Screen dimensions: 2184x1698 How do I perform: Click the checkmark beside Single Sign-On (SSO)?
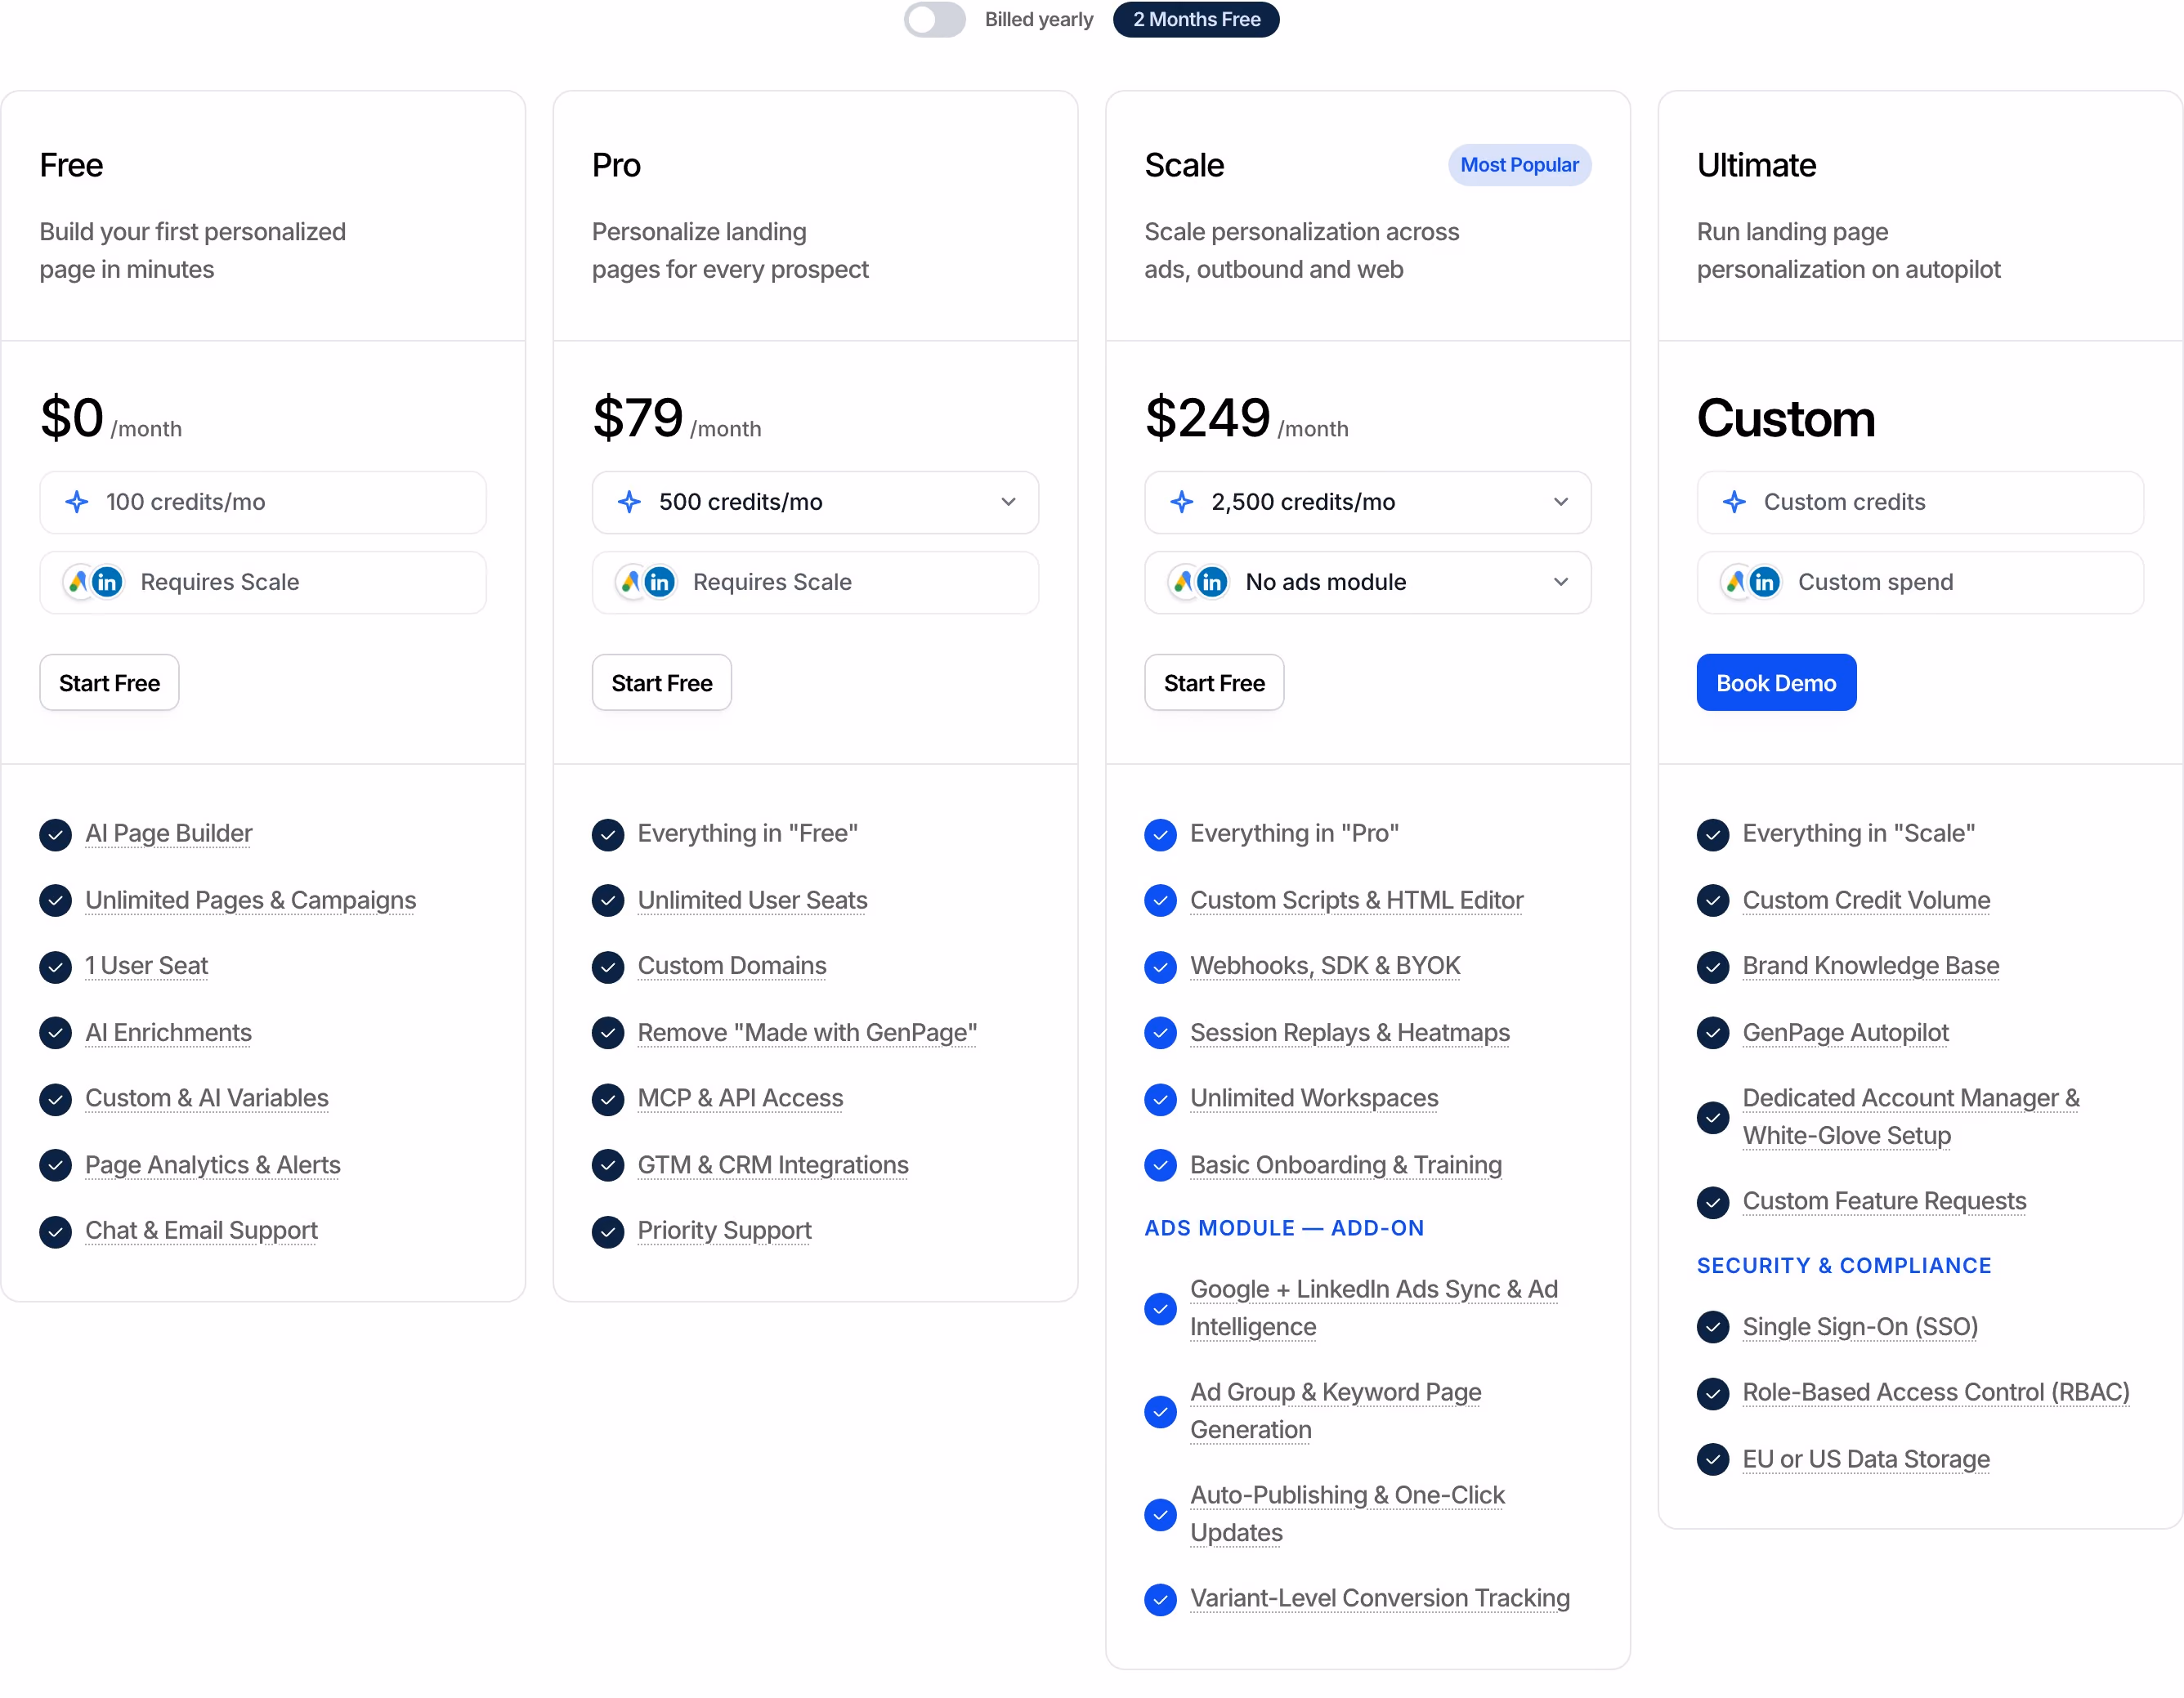click(x=1712, y=1327)
